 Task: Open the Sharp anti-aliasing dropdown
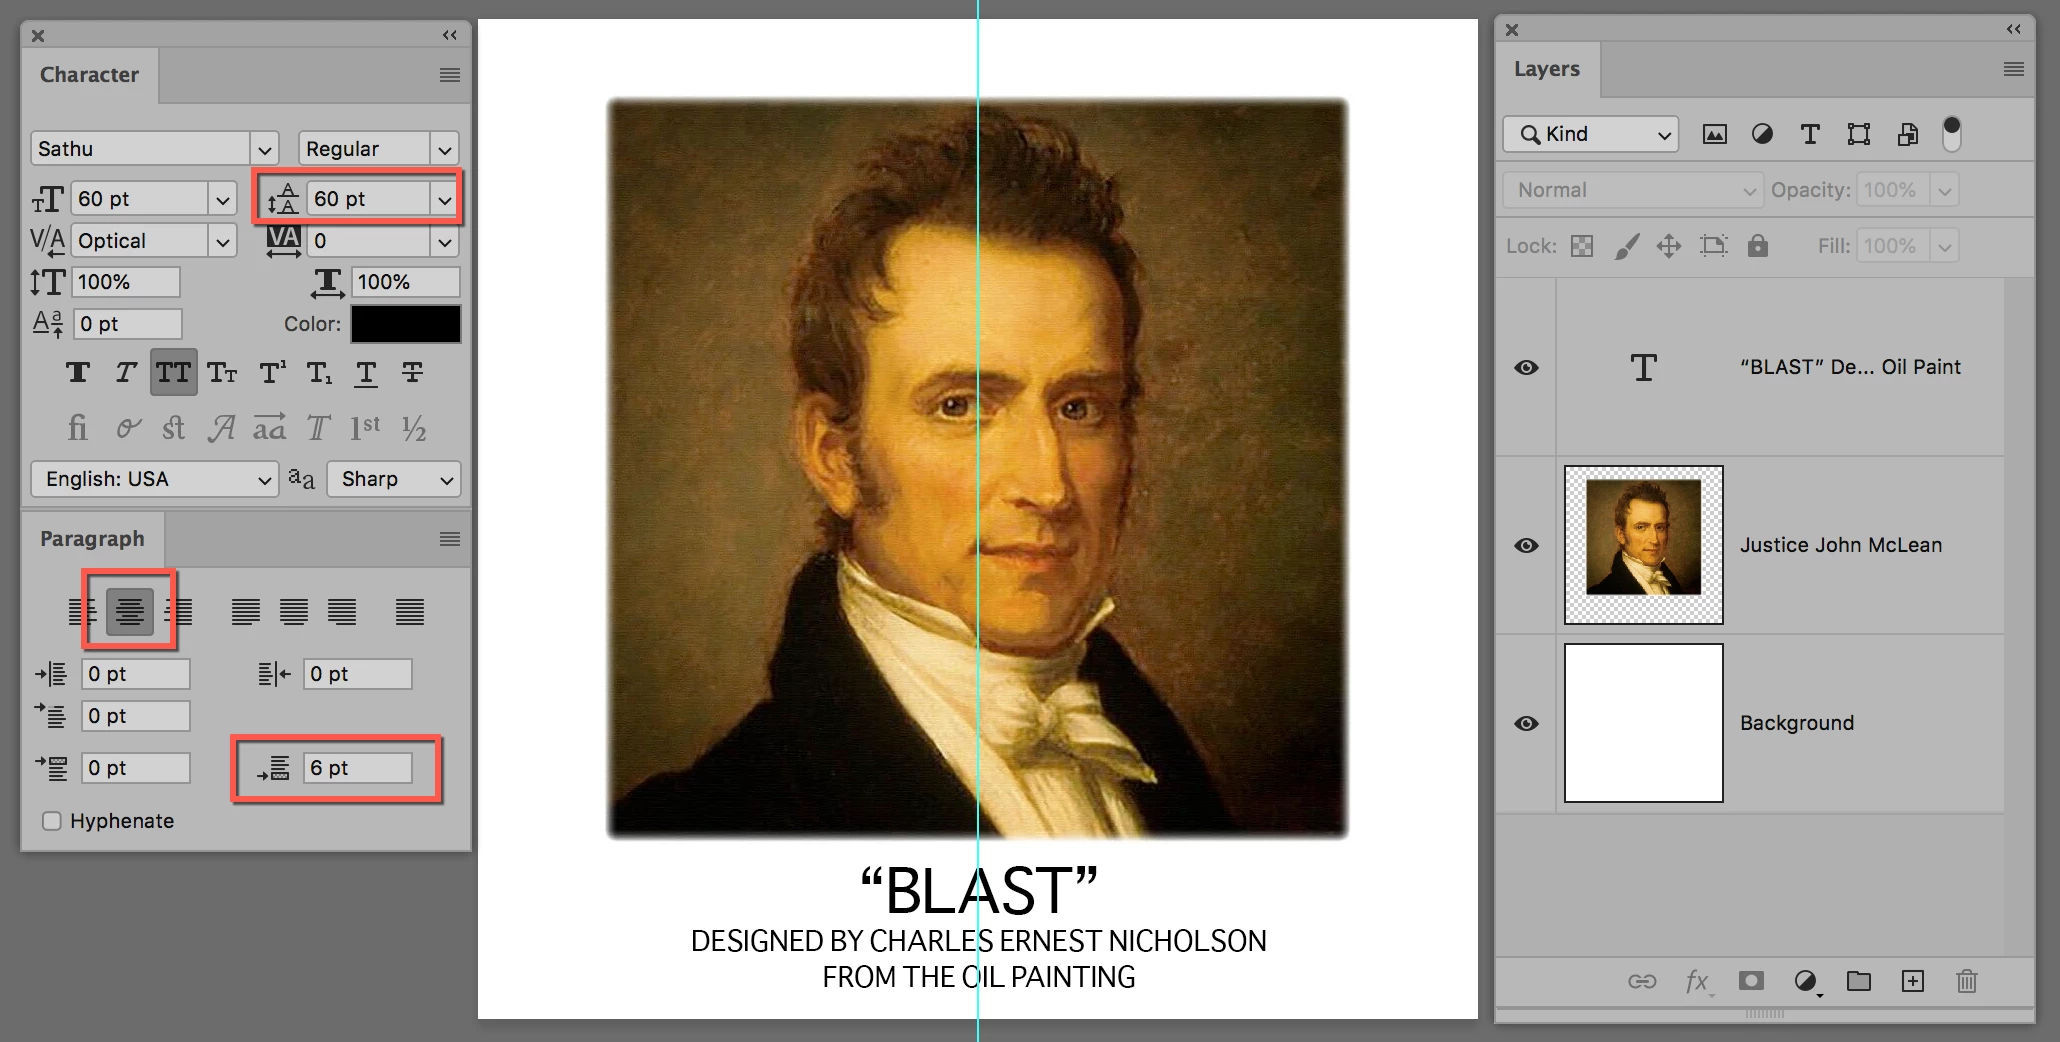pos(395,479)
